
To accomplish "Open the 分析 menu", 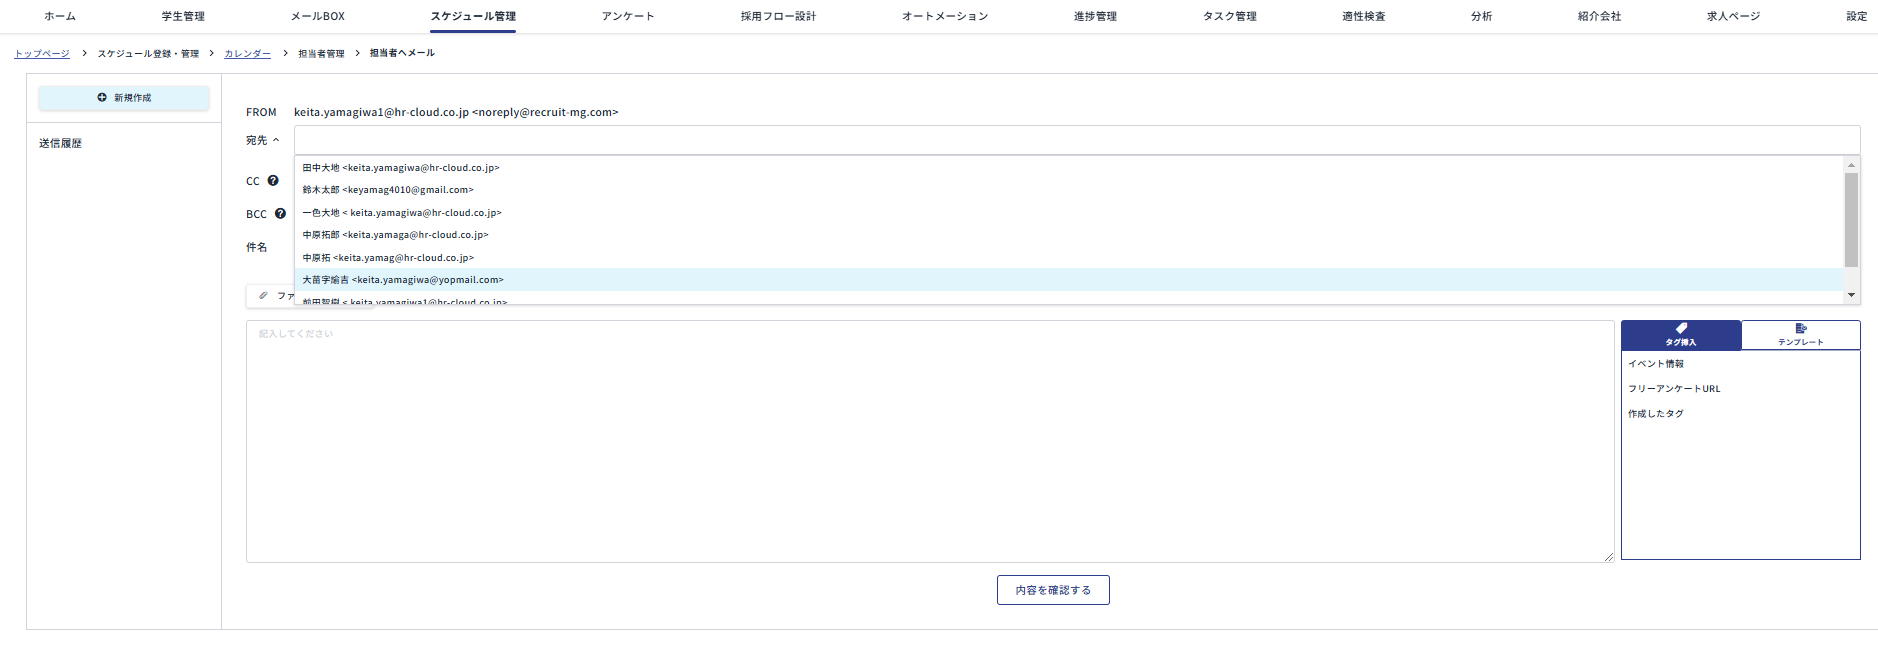I will click(x=1482, y=16).
